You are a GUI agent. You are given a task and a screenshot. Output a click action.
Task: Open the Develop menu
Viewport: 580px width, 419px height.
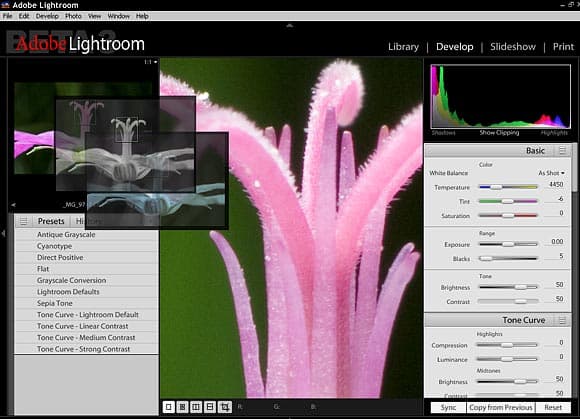click(x=47, y=16)
